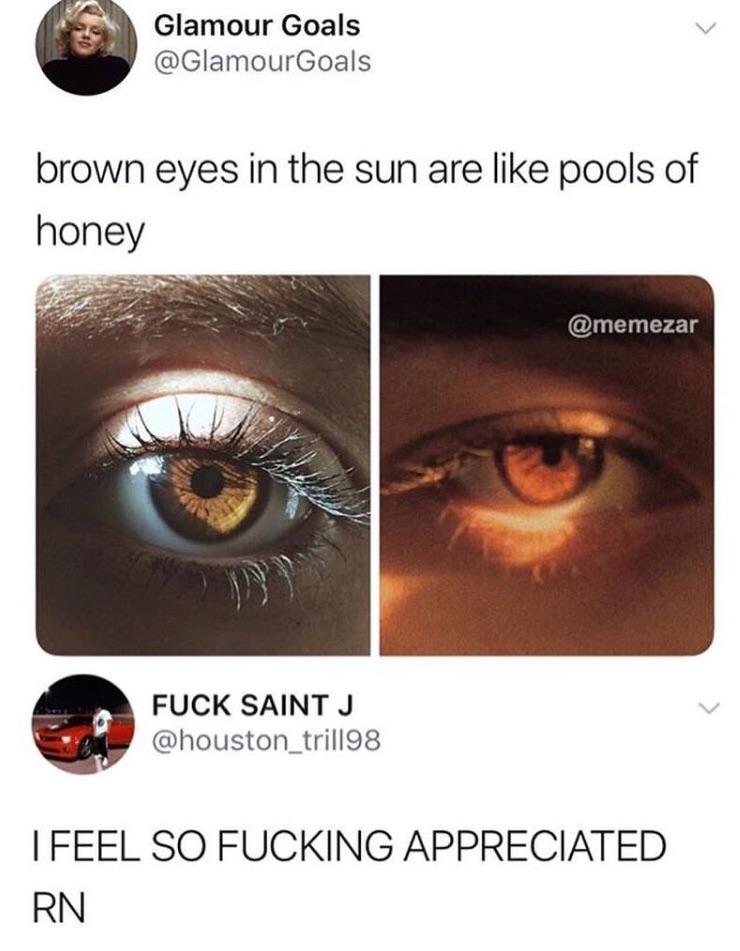Expand the FUCK SAINT J tweet options chevron
Image resolution: width=740 pixels, height=951 pixels.
tap(707, 707)
